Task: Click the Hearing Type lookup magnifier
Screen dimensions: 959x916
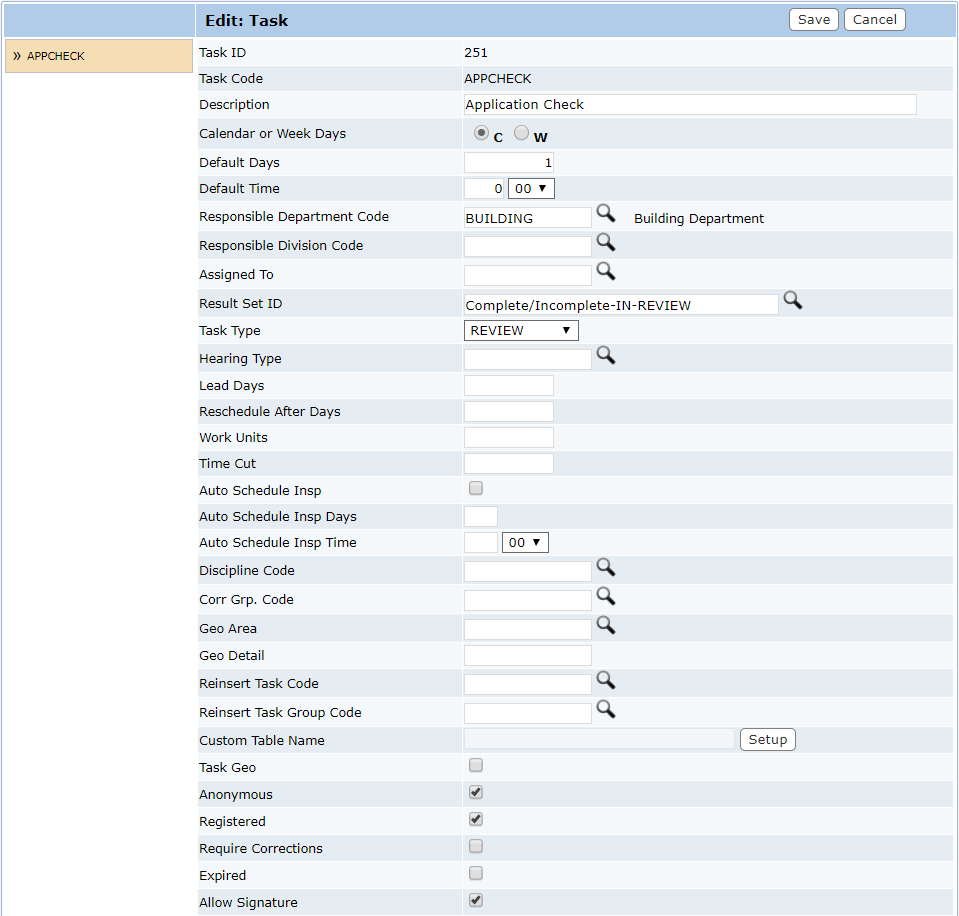Action: point(605,355)
